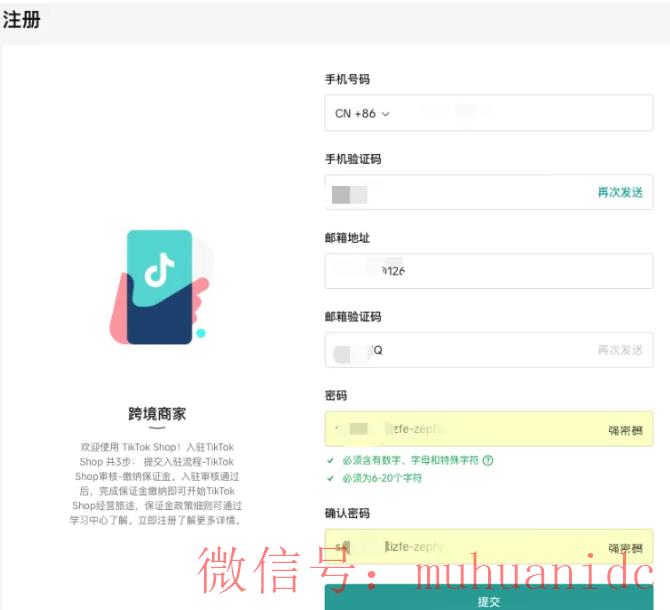Open the CN +86 country code dropdown
The height and width of the screenshot is (610, 670).
[x=362, y=114]
